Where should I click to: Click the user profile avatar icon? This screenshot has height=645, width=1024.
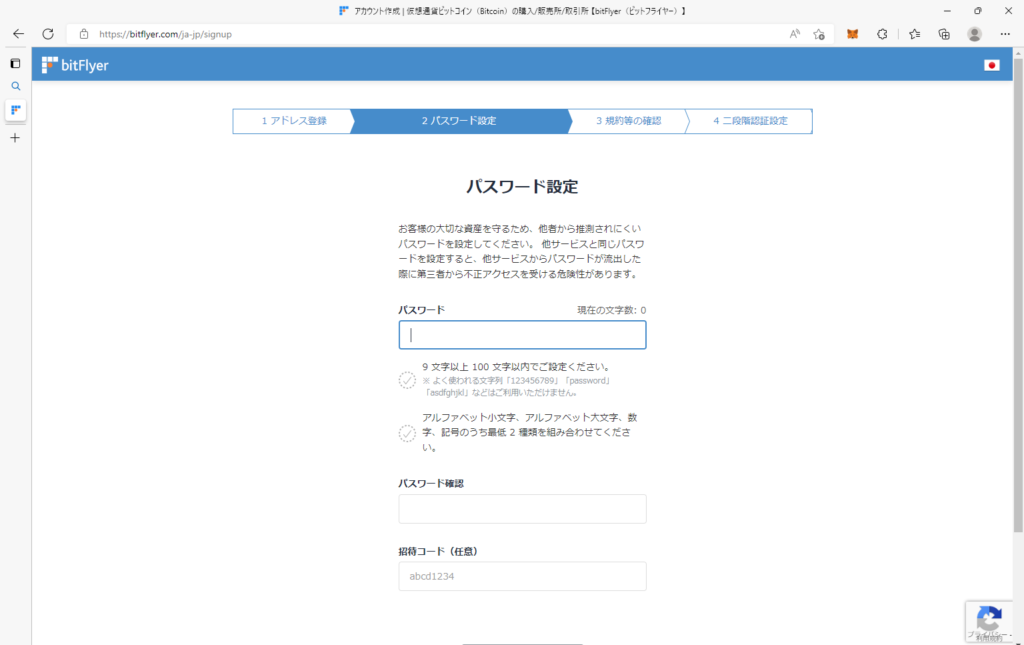coord(974,33)
